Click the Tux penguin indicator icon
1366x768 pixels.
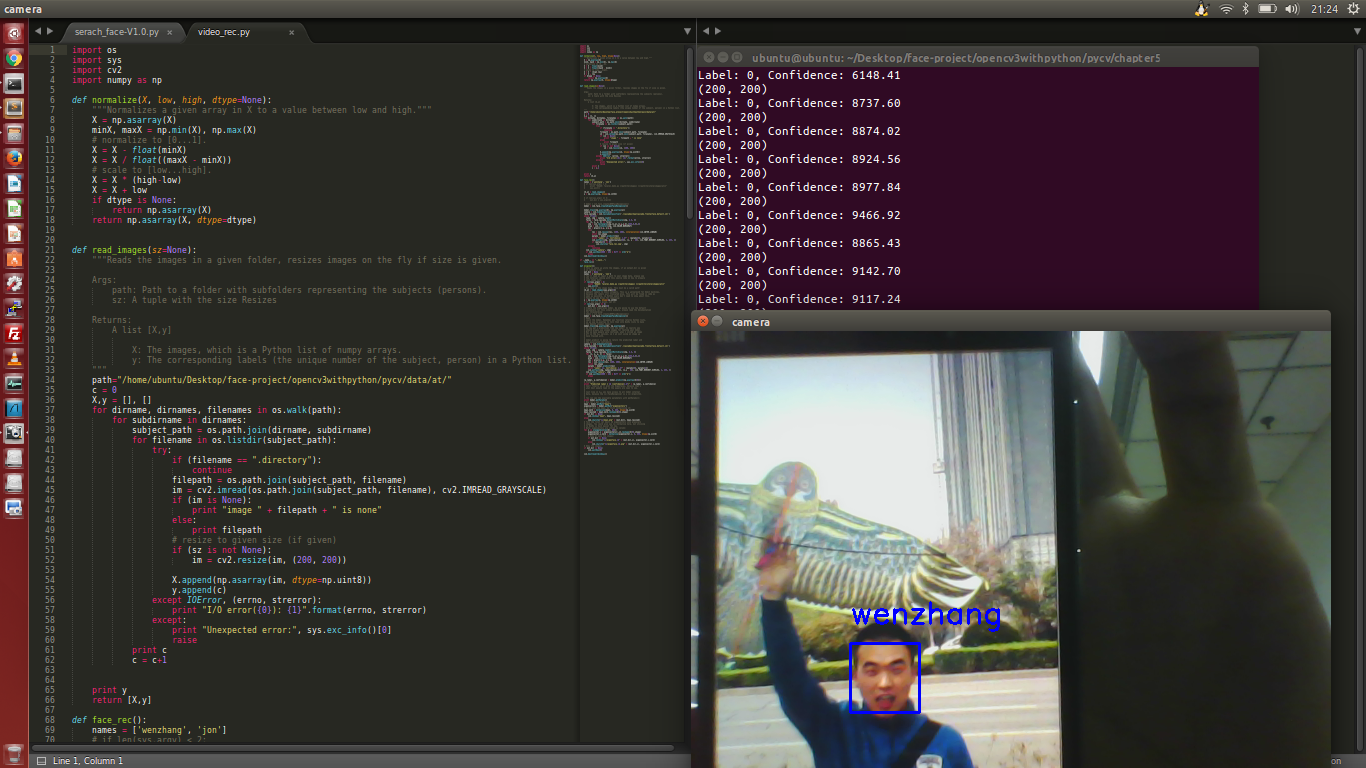(1201, 9)
